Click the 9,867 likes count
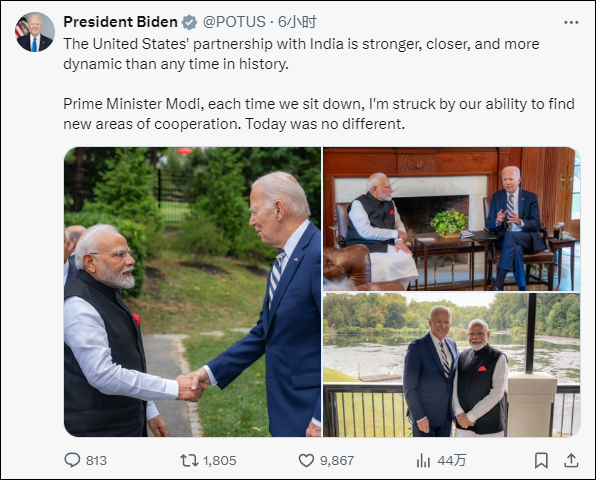Screen dimensions: 596x480 point(337,461)
